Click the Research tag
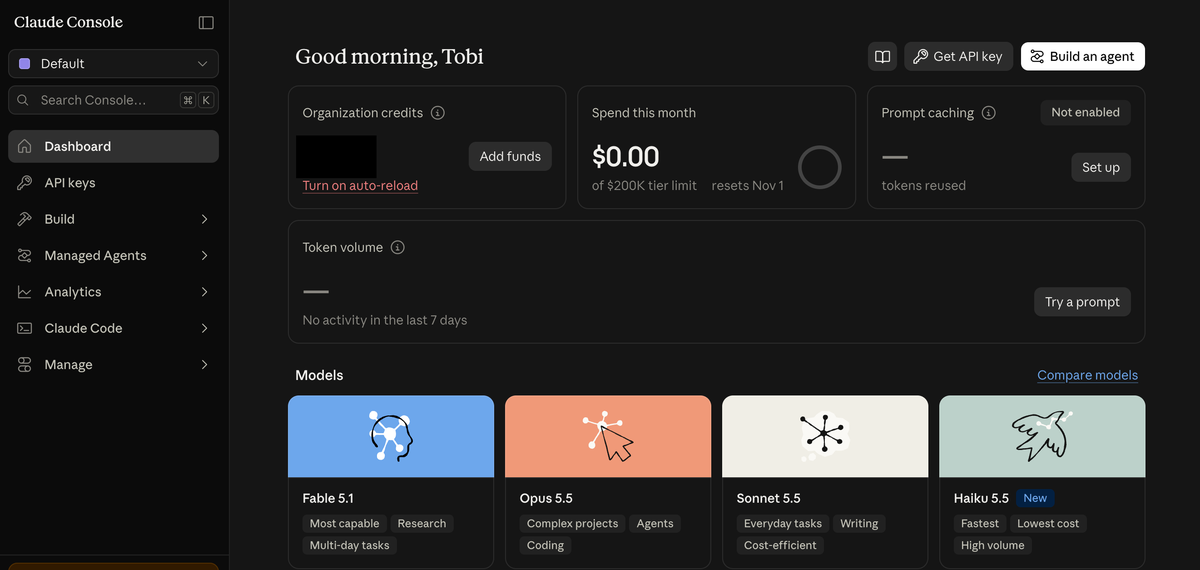Image resolution: width=1200 pixels, height=570 pixels. [421, 523]
